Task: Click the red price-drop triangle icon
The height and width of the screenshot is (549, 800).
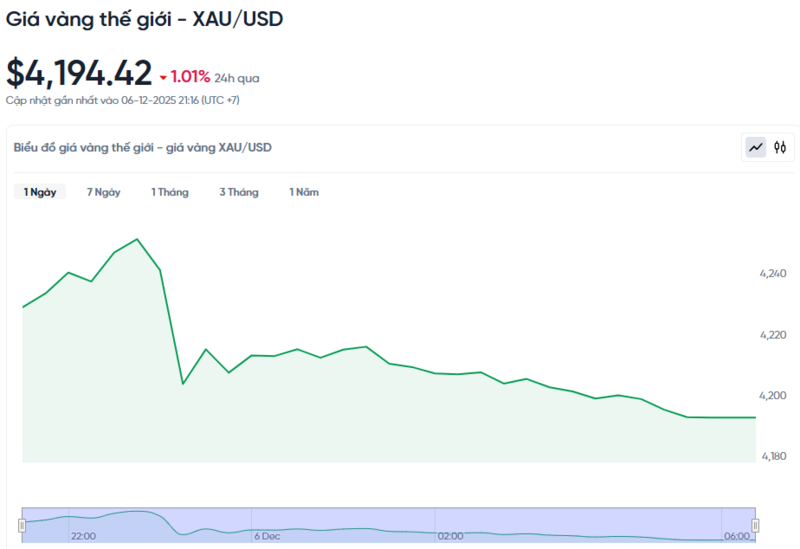Action: pos(163,76)
